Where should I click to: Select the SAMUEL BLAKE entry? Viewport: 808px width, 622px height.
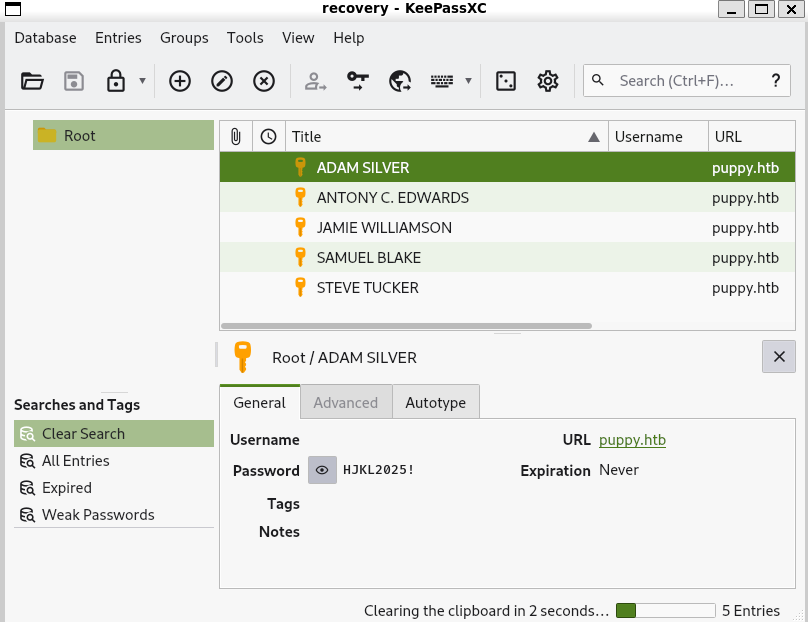tap(508, 257)
